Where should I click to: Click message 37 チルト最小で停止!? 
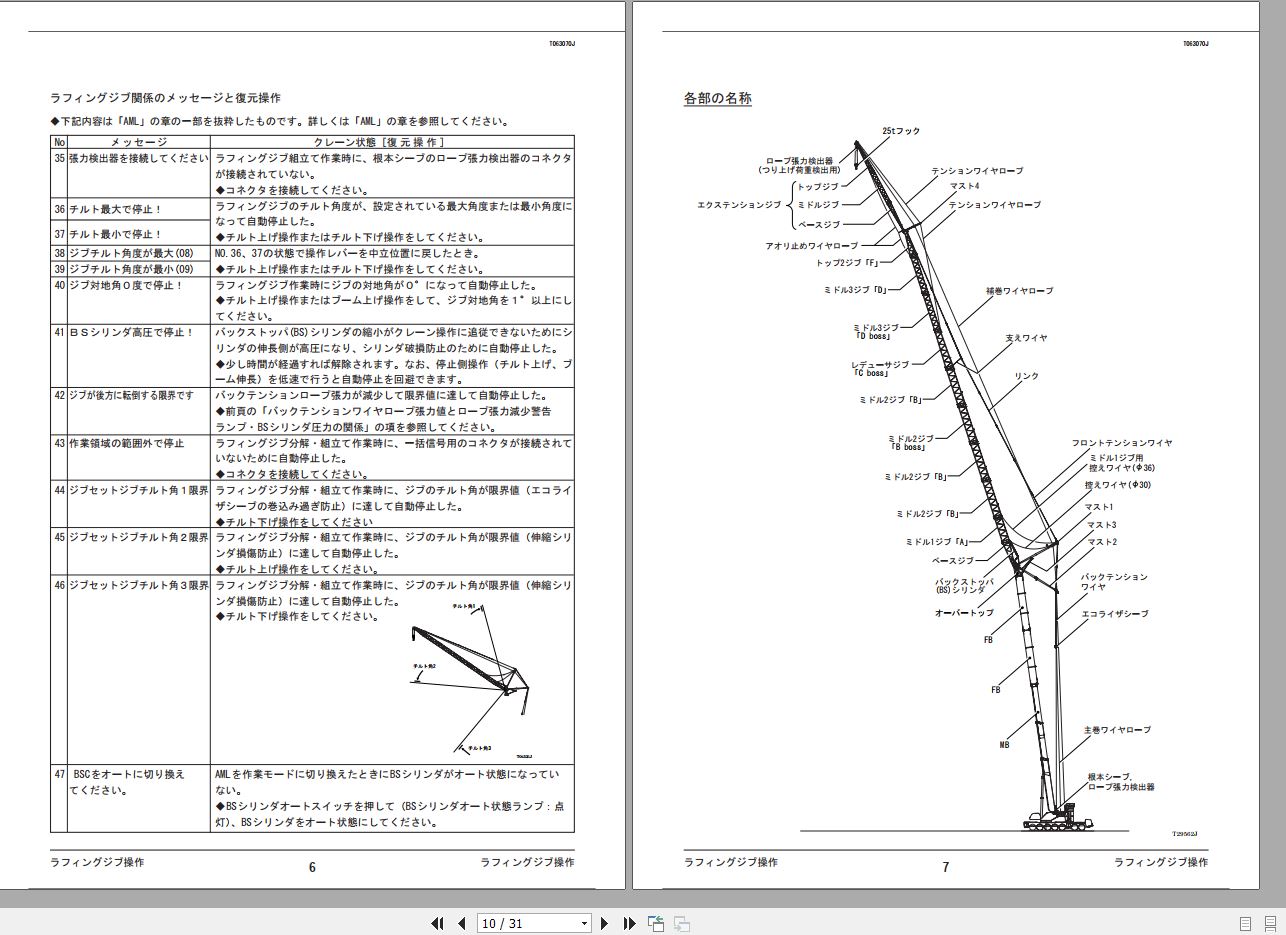pyautogui.click(x=116, y=234)
